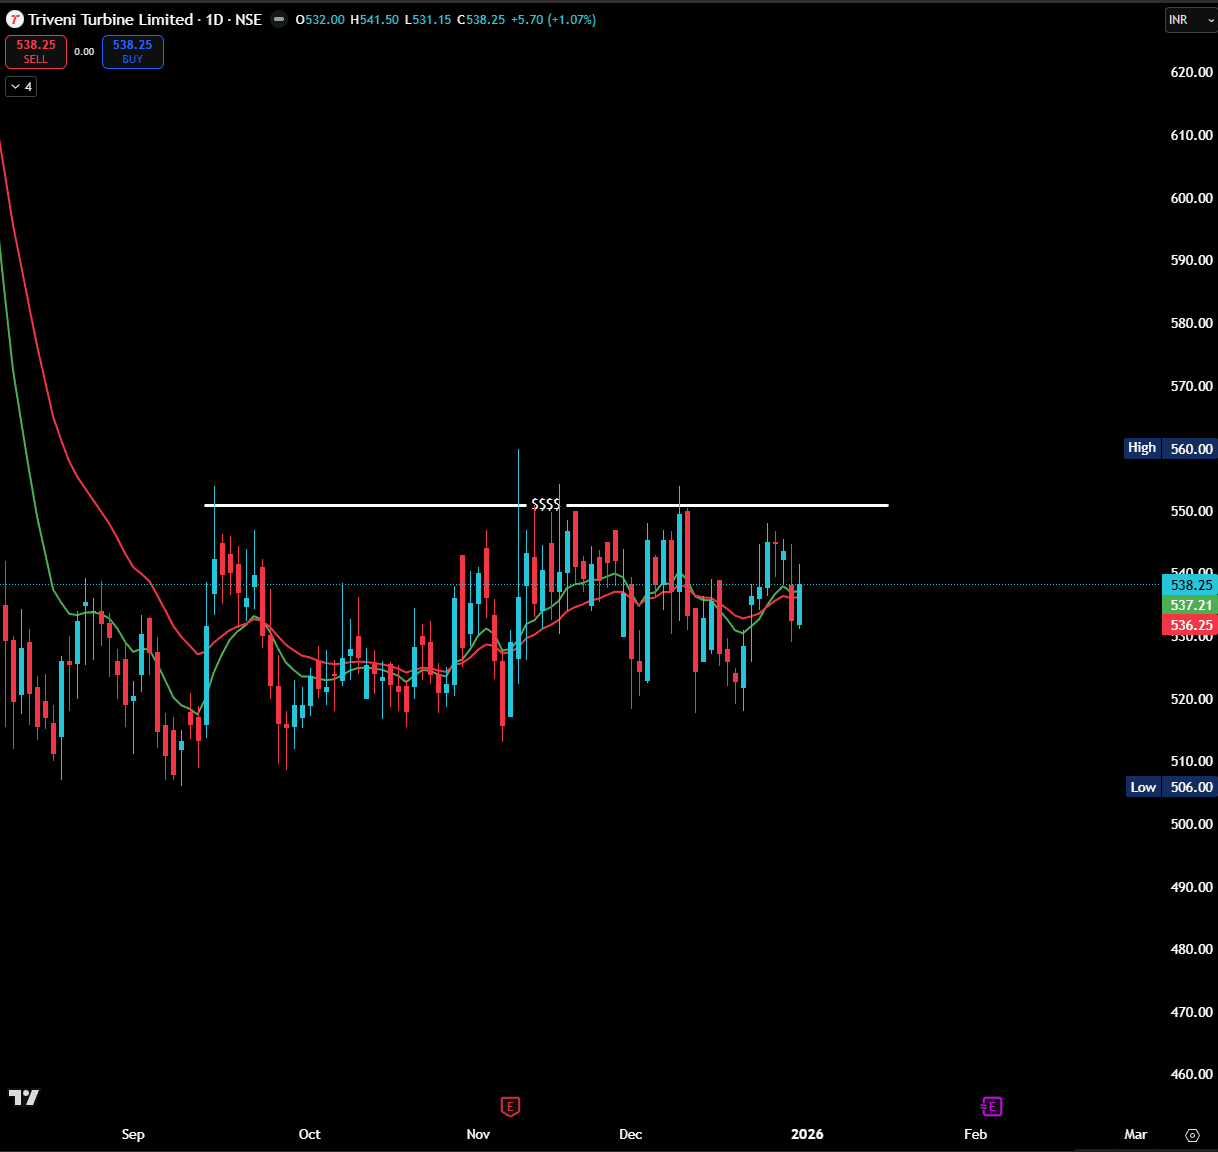
Task: Click the high value H541.50 in the legend
Action: pyautogui.click(x=374, y=20)
